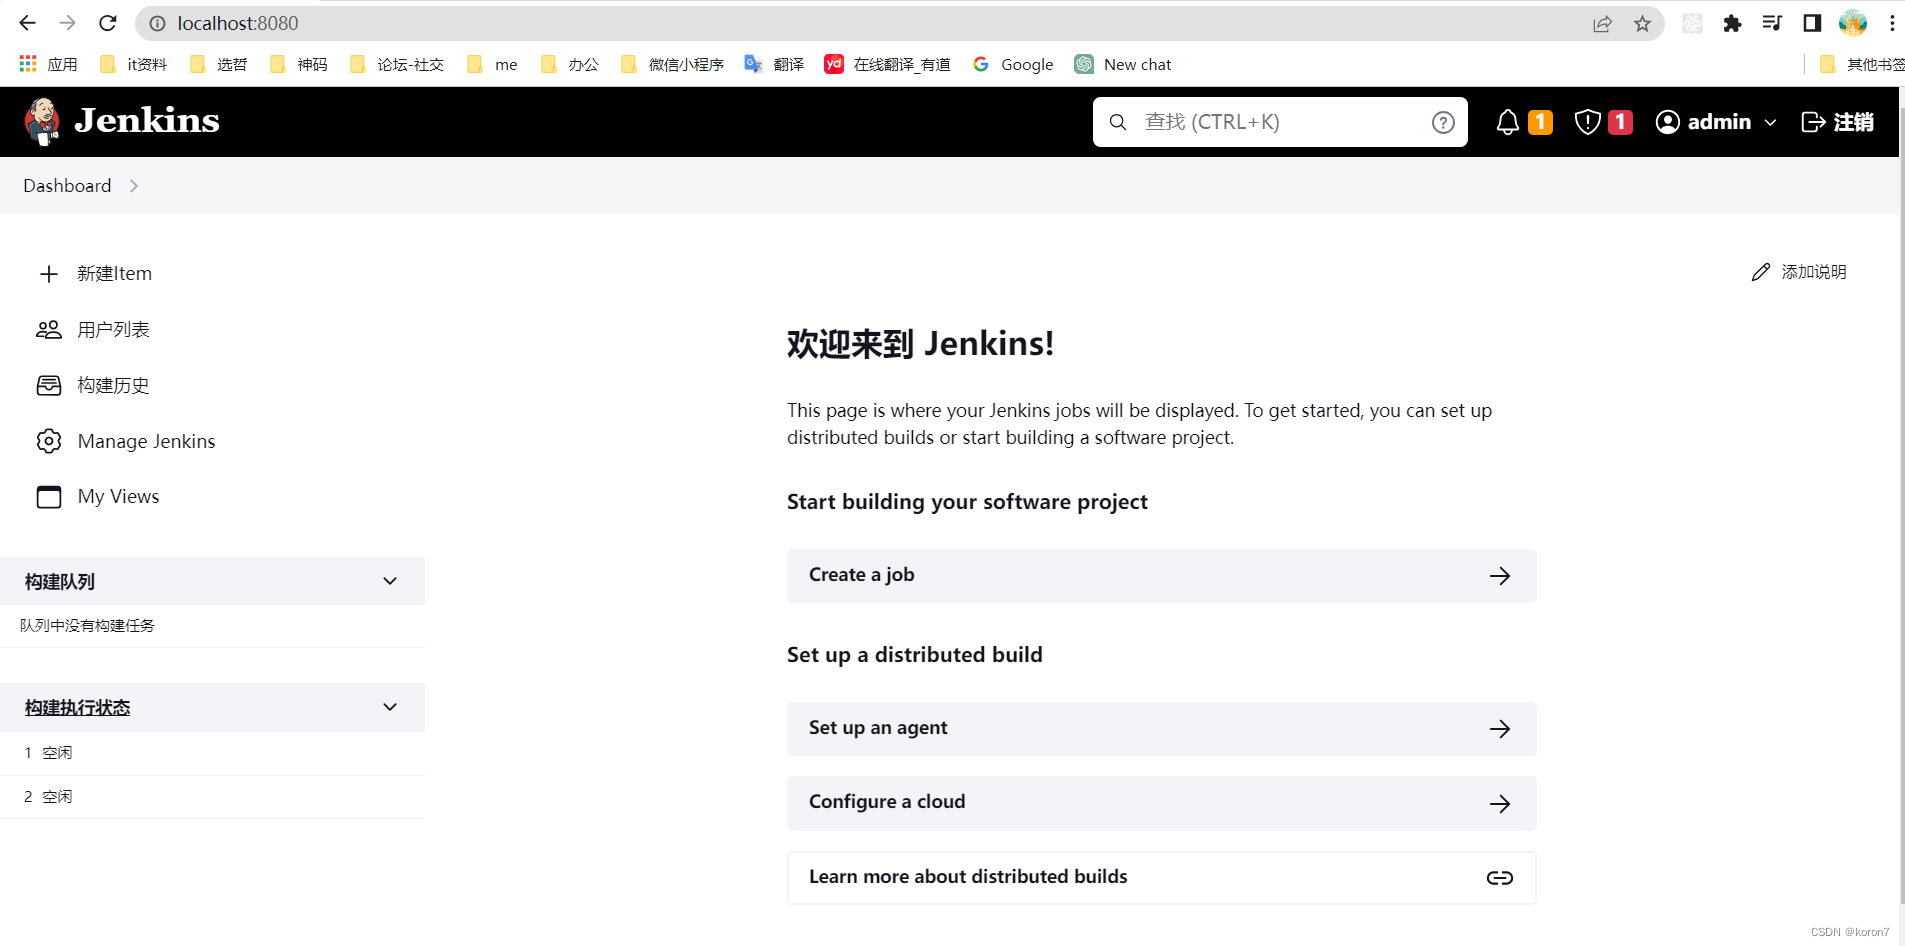
Task: Bookmark this page with the star icon
Action: (x=1642, y=24)
